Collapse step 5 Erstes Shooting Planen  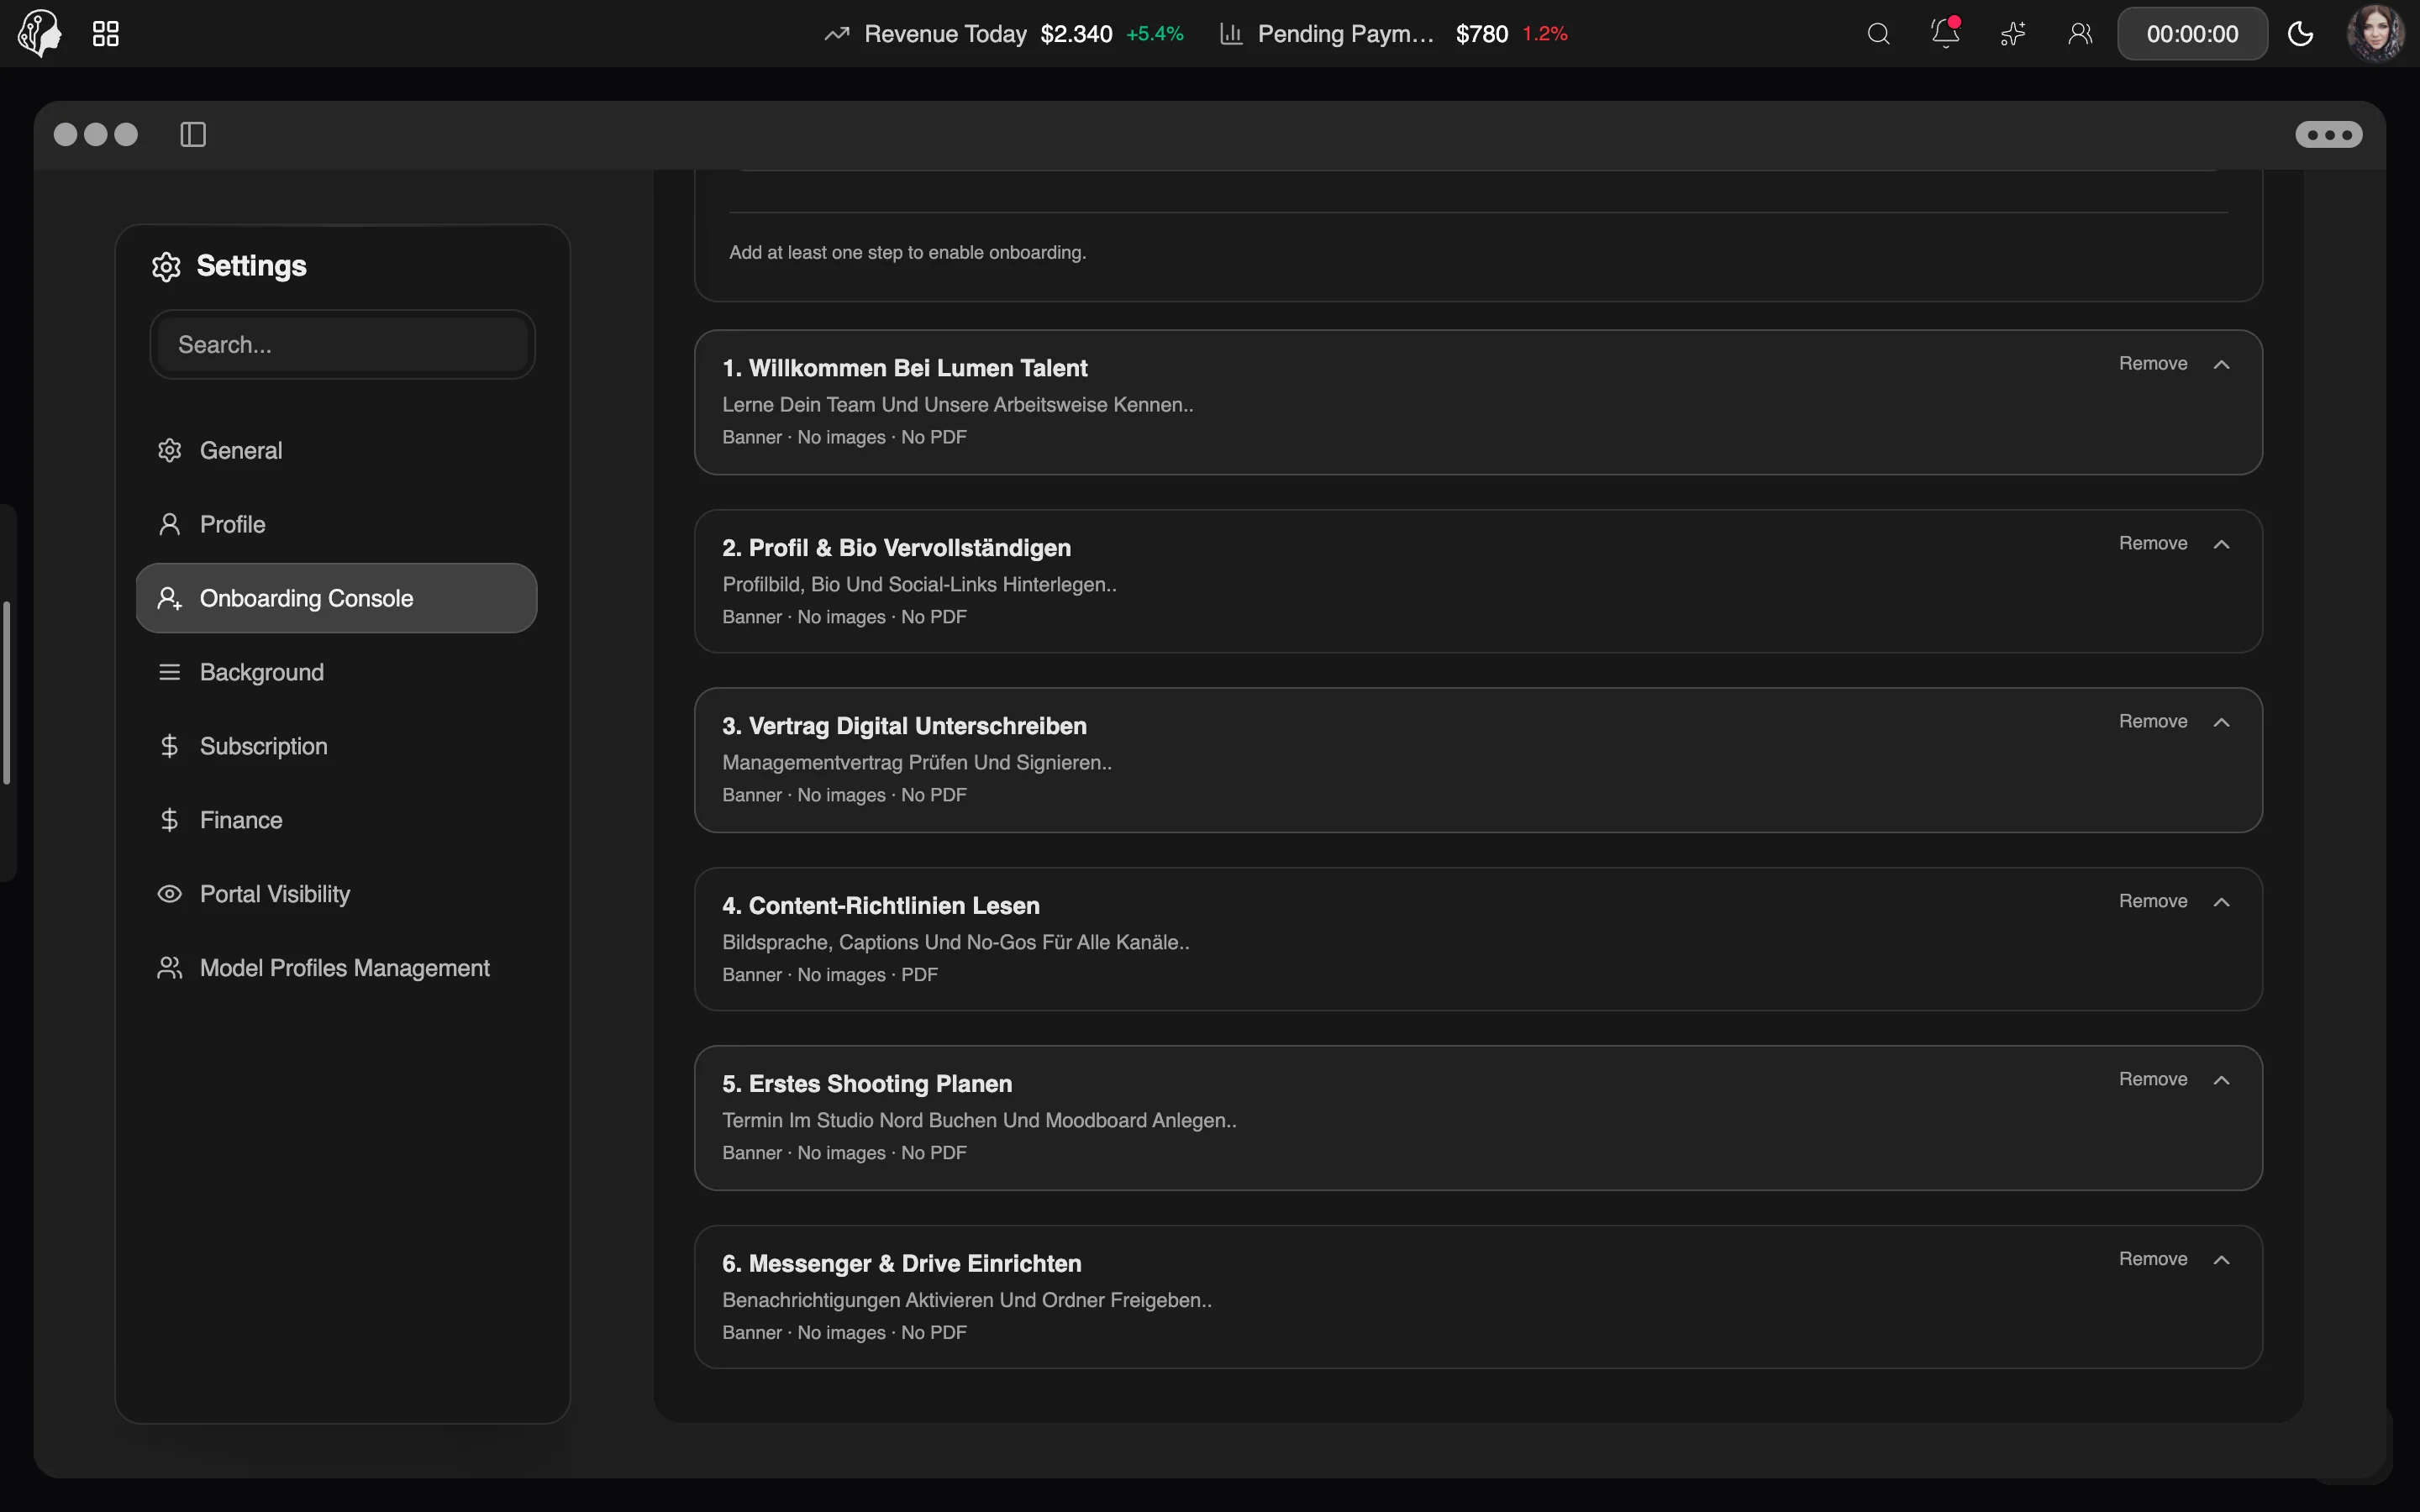pos(2221,1080)
